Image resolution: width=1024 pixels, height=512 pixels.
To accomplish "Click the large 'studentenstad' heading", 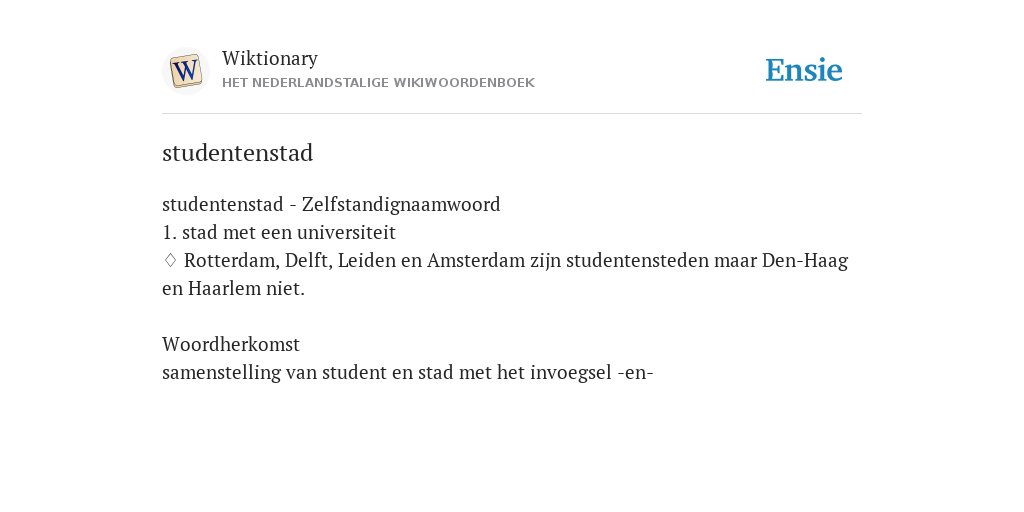I will point(238,153).
